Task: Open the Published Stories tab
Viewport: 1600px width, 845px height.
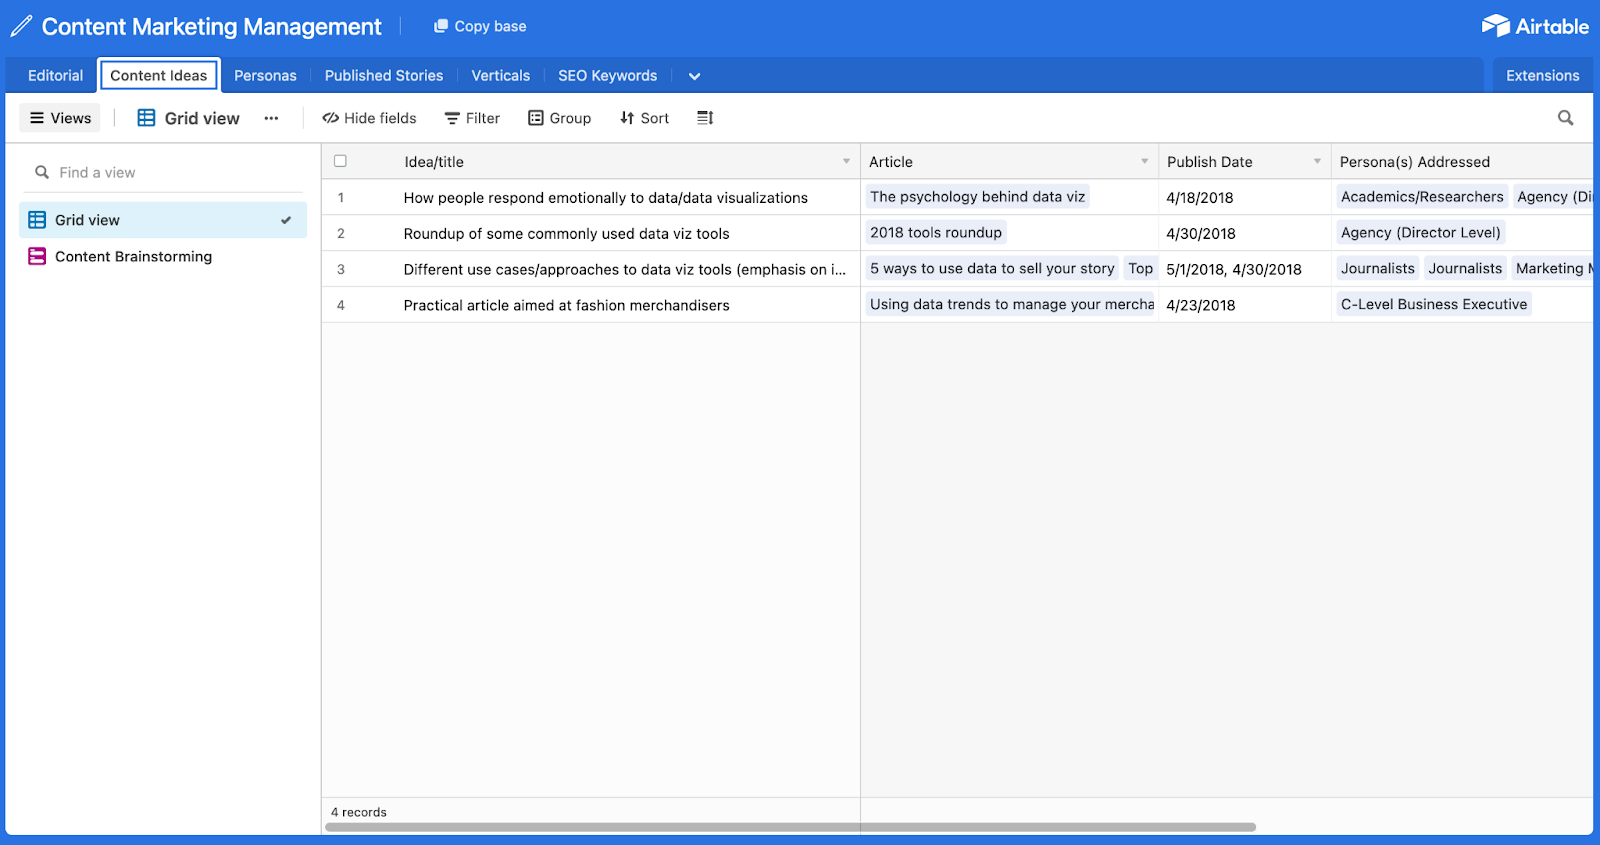Action: 384,75
